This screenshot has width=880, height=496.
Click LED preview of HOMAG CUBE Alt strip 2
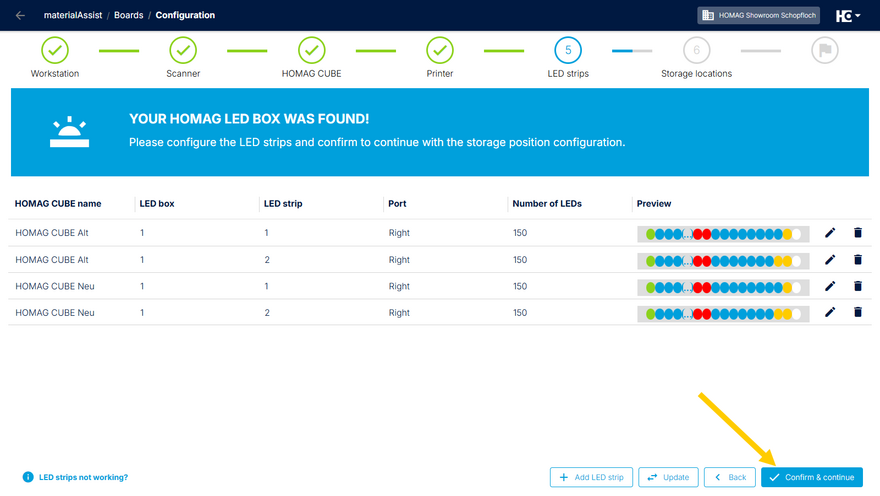(x=723, y=261)
